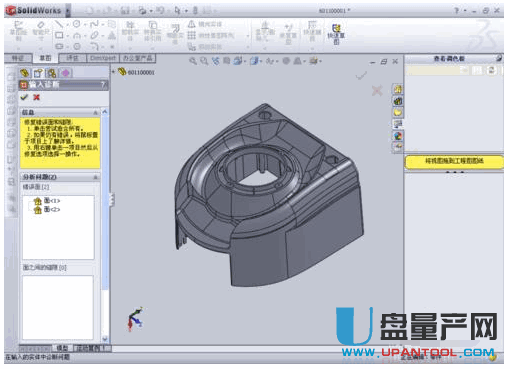Collapse the Analyze Problem section header

95,177
